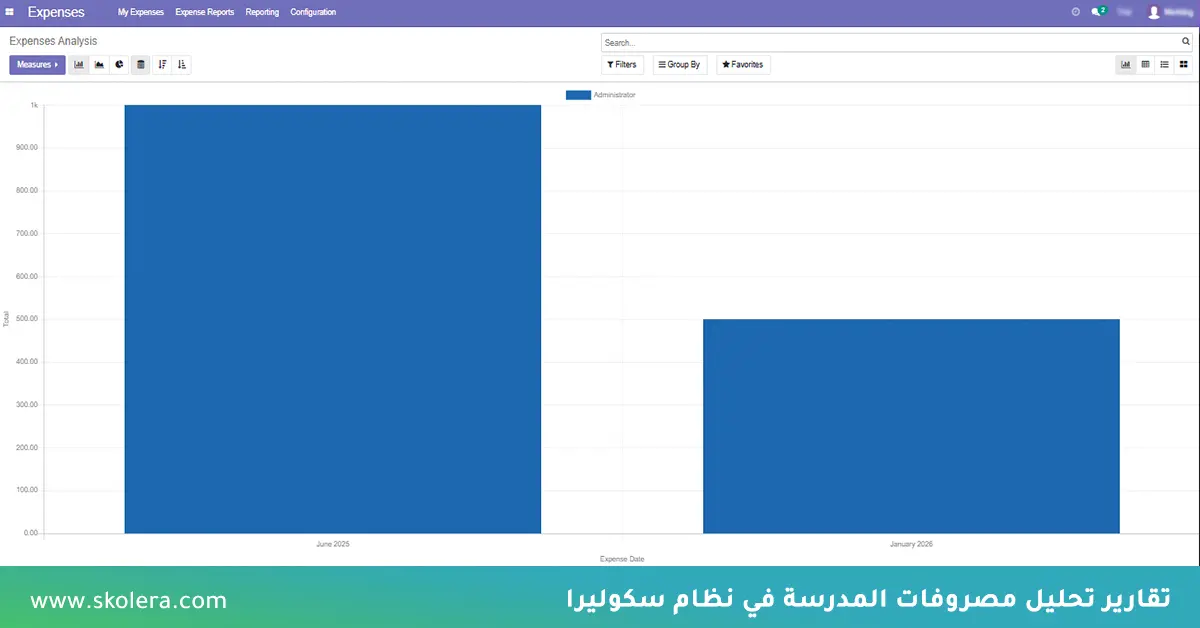Screen dimensions: 1200x628
Task: Select the pie chart view
Action: (120, 64)
